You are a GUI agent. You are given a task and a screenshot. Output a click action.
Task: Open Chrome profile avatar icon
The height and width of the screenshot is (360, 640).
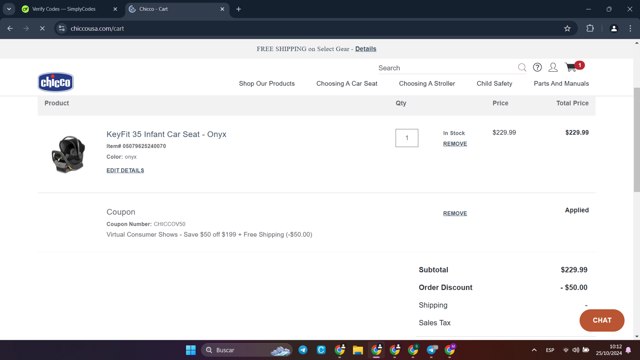(613, 29)
